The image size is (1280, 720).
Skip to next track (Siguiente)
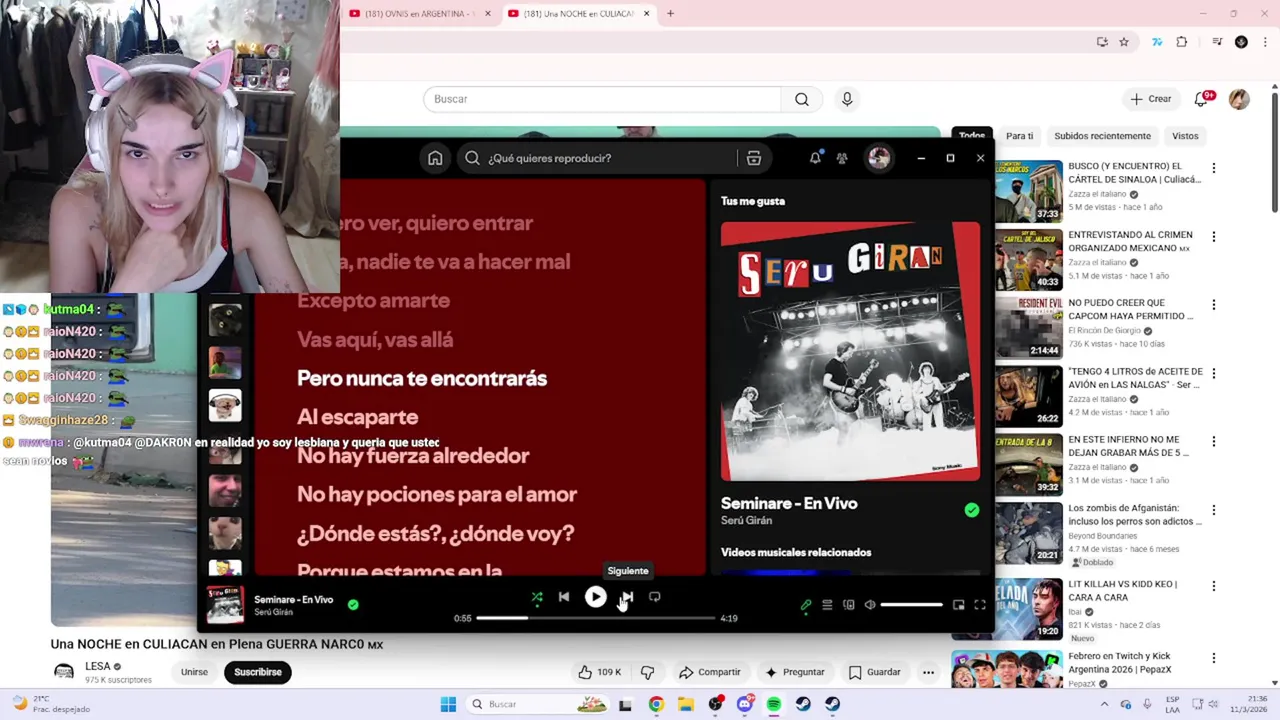point(627,597)
